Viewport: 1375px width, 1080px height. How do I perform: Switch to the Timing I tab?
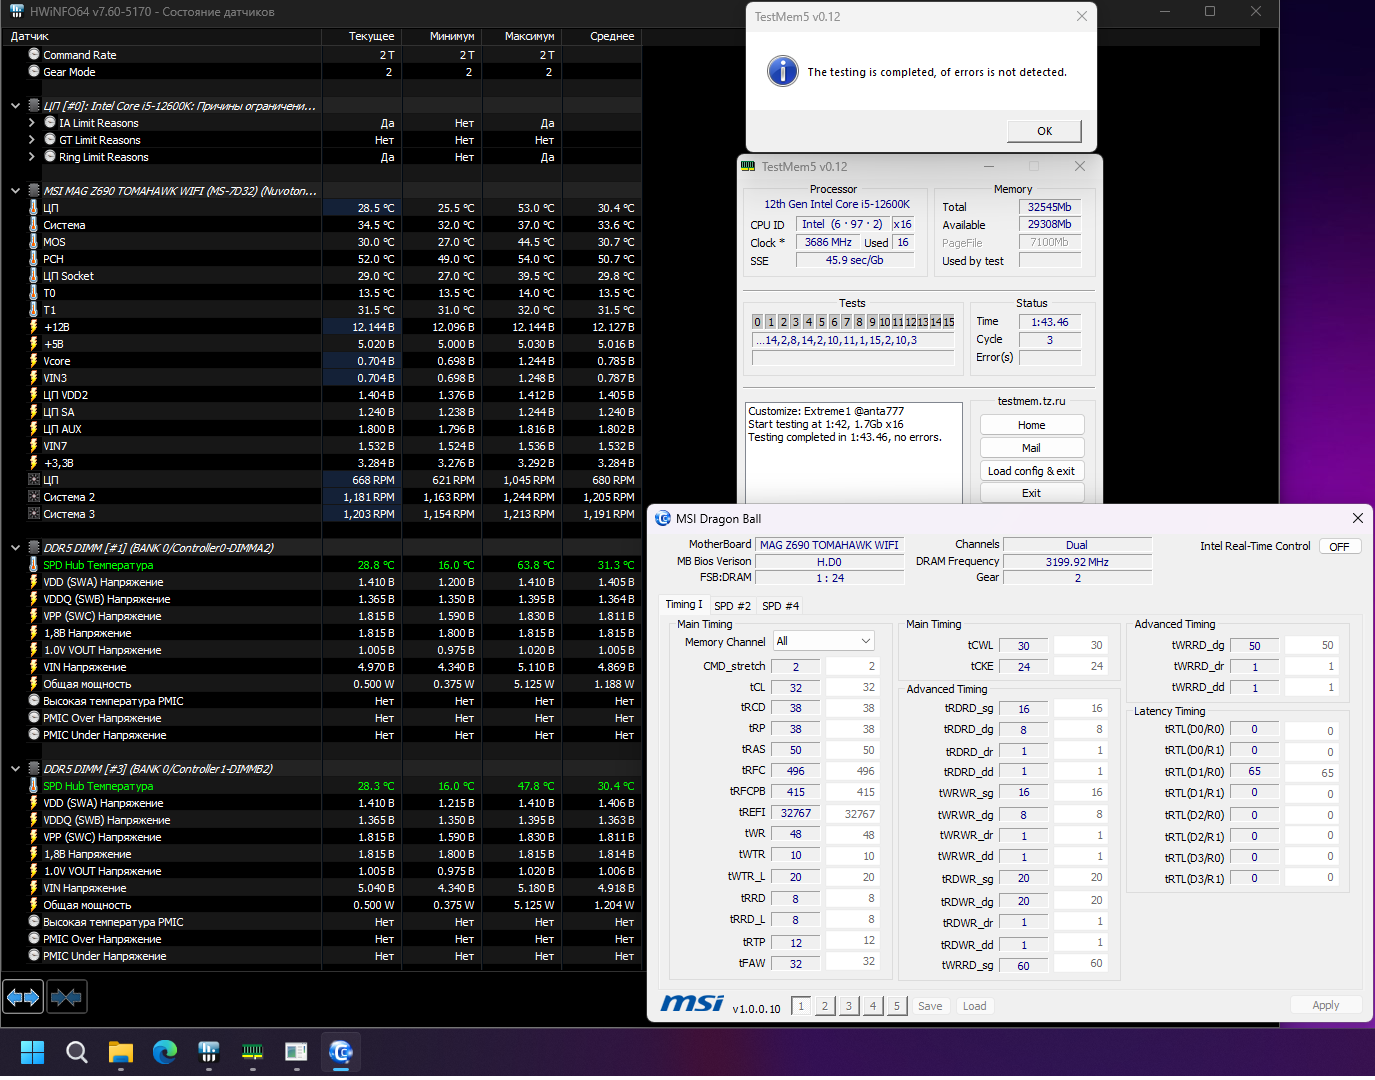pyautogui.click(x=684, y=604)
